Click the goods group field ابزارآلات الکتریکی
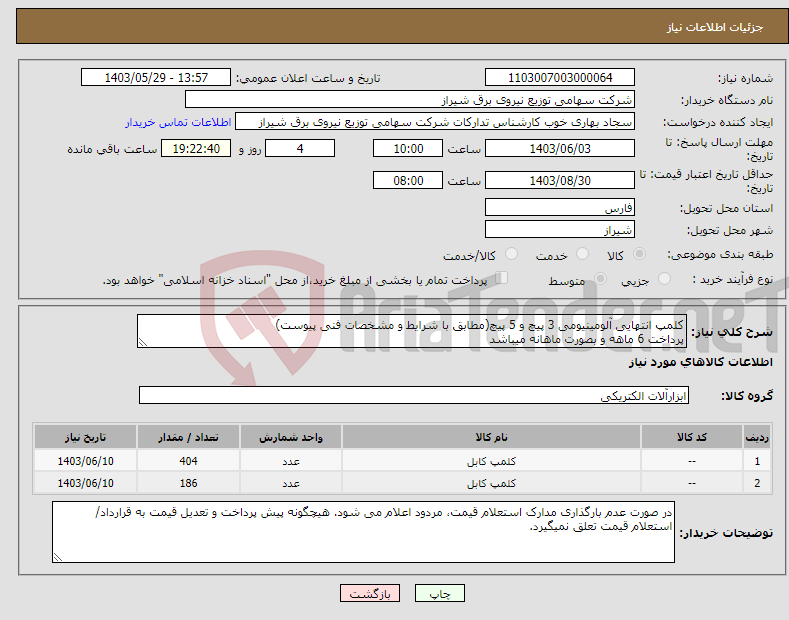Viewport: 789px width, 620px height. 414,396
